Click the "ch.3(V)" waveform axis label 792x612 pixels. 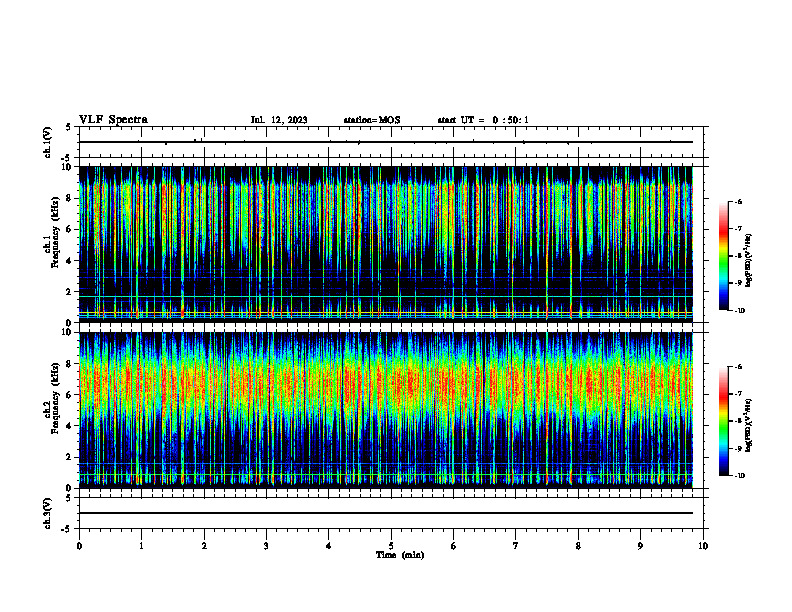[x=48, y=513]
